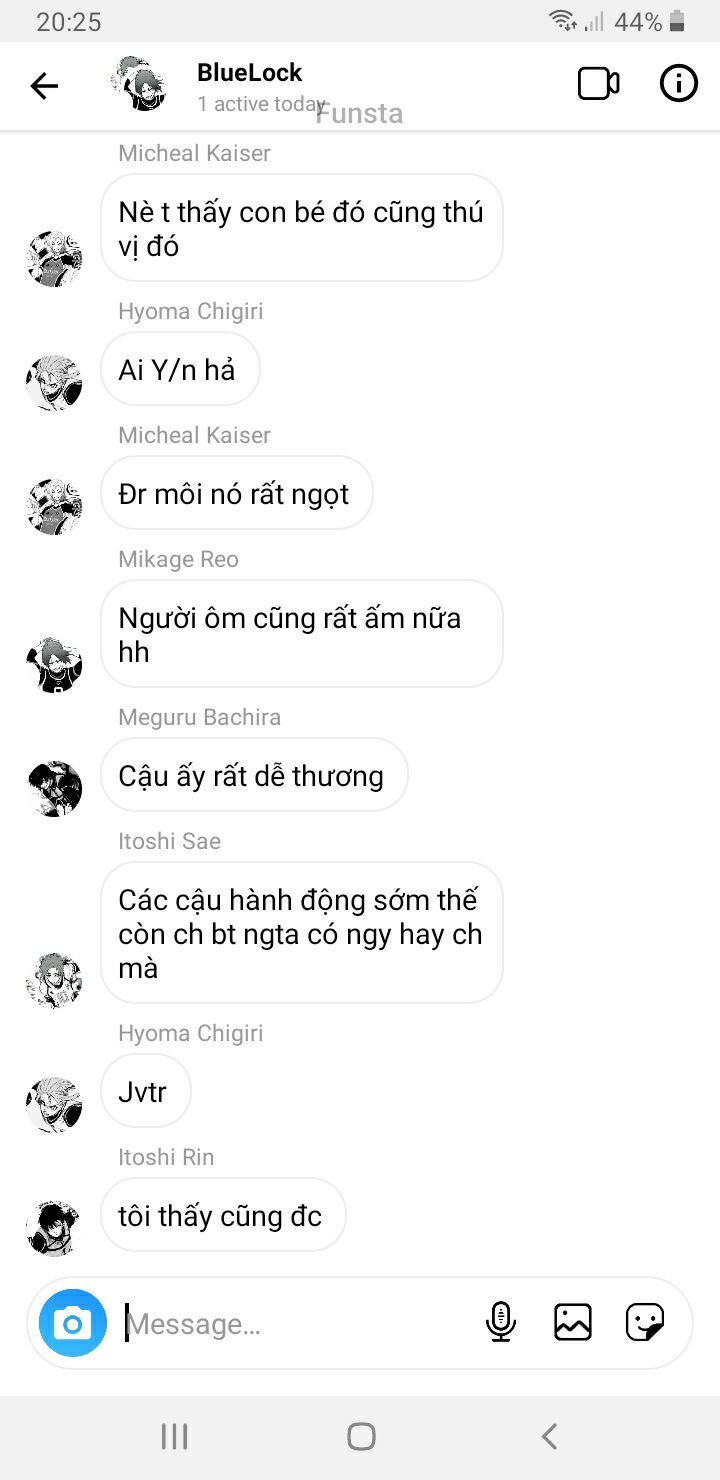
Task: Select the 'tôi thấy cũng đc' message
Action: (223, 1215)
